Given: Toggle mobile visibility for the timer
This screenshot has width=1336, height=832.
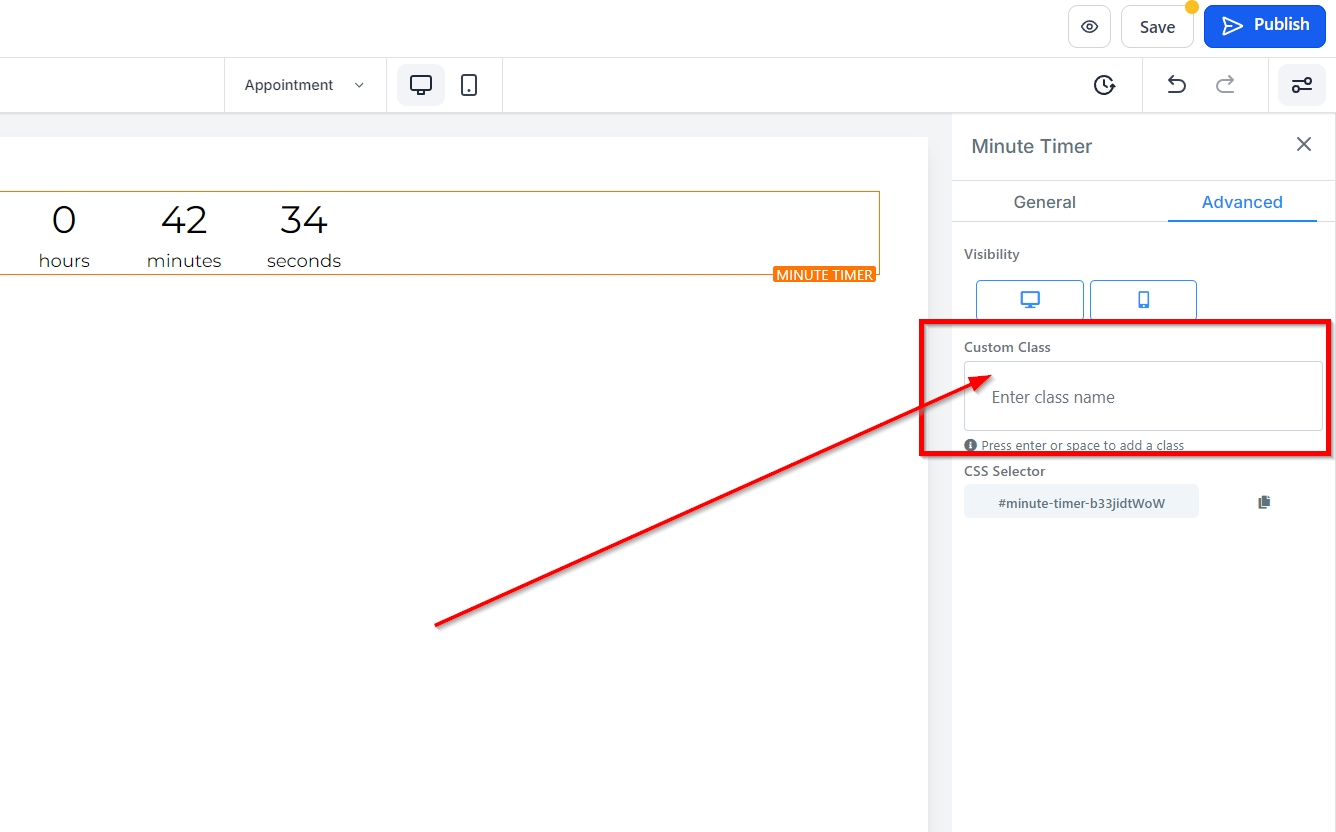Looking at the screenshot, I should click(1143, 299).
